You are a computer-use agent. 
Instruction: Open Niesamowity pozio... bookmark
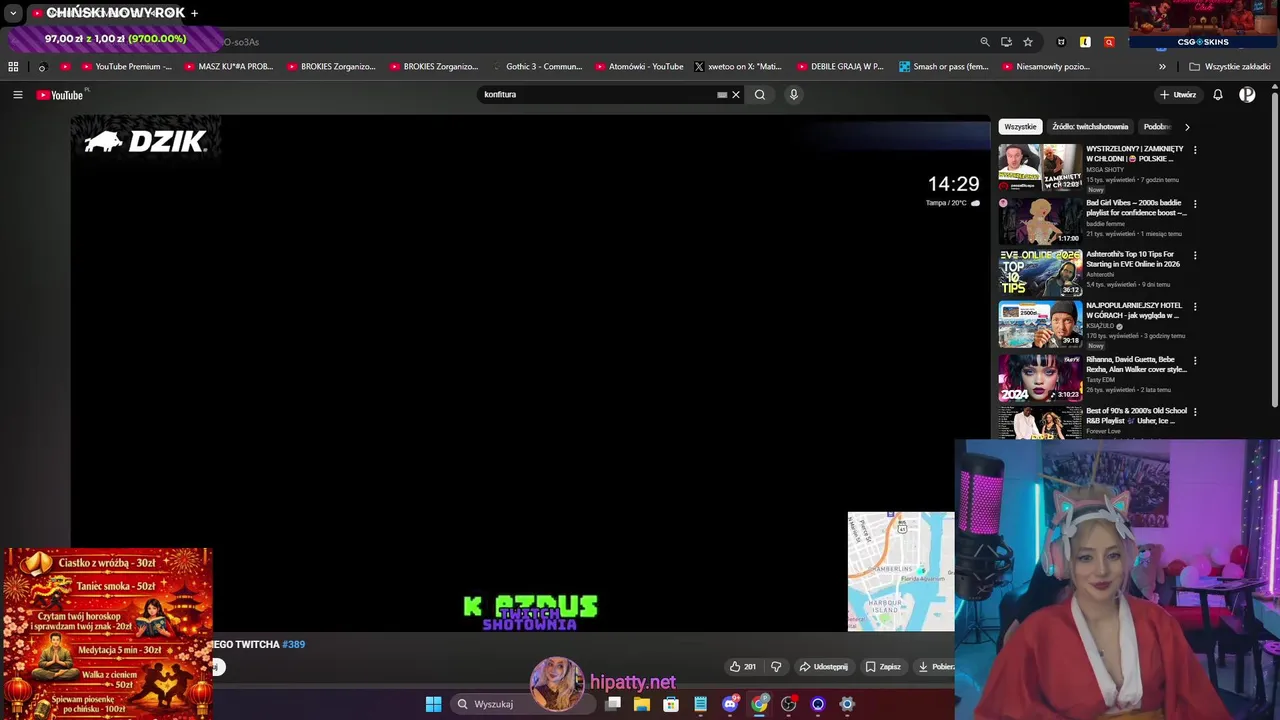(1045, 67)
